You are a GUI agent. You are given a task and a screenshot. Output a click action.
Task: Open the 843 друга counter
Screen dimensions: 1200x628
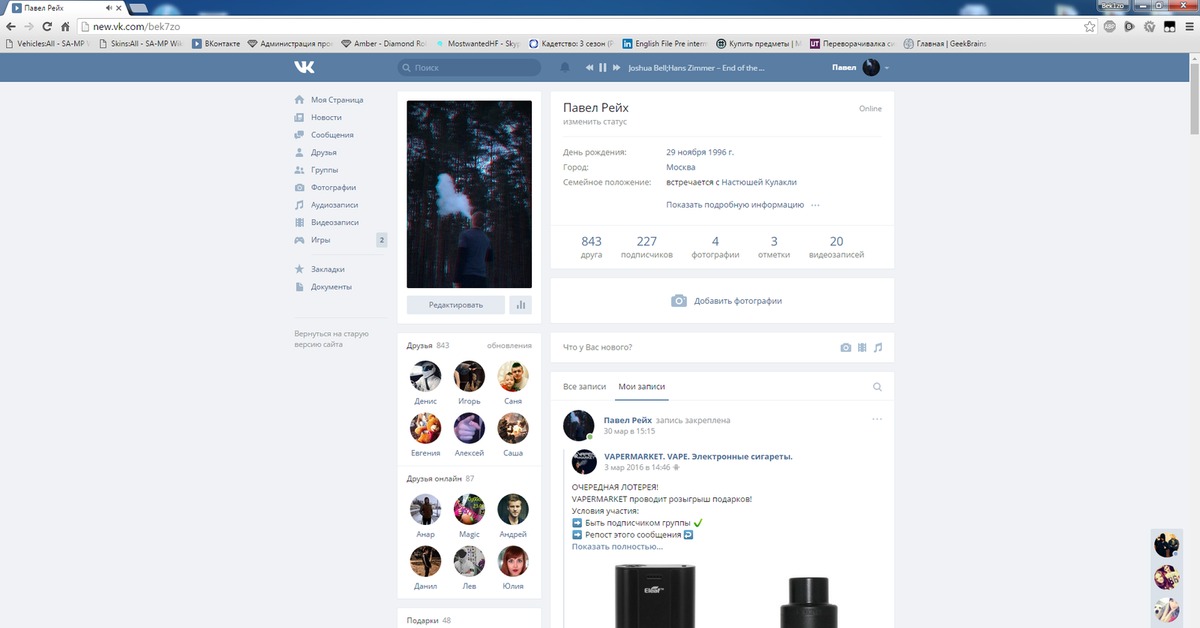point(591,247)
